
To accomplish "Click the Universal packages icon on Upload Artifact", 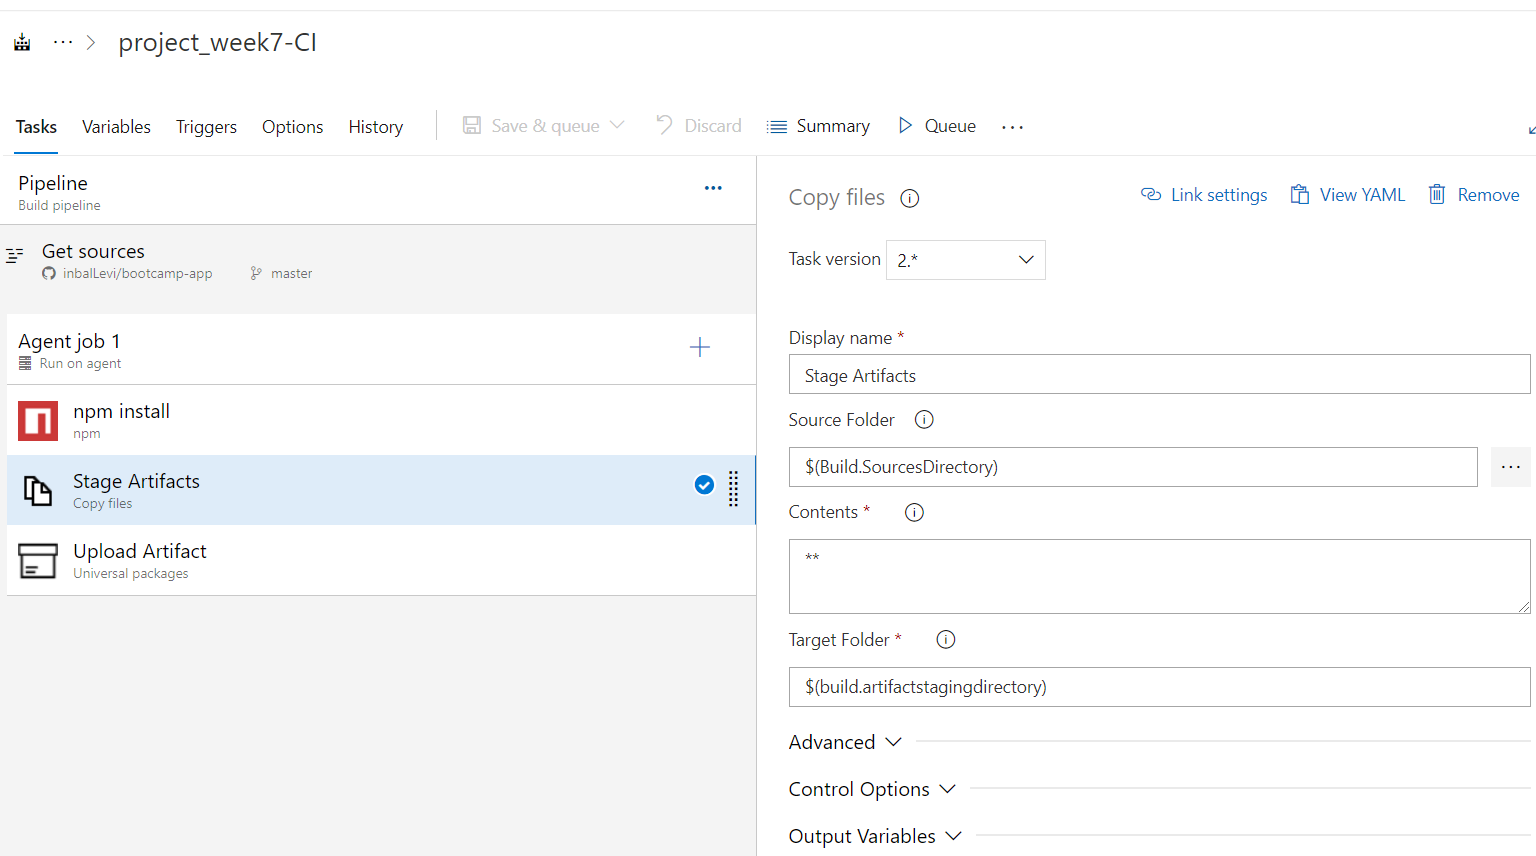I will pos(37,560).
